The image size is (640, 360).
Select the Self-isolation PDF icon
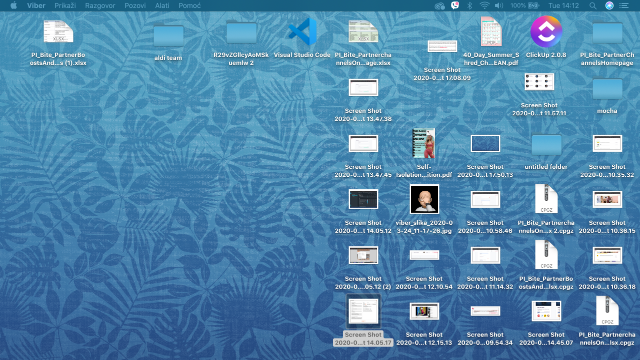[x=424, y=143]
